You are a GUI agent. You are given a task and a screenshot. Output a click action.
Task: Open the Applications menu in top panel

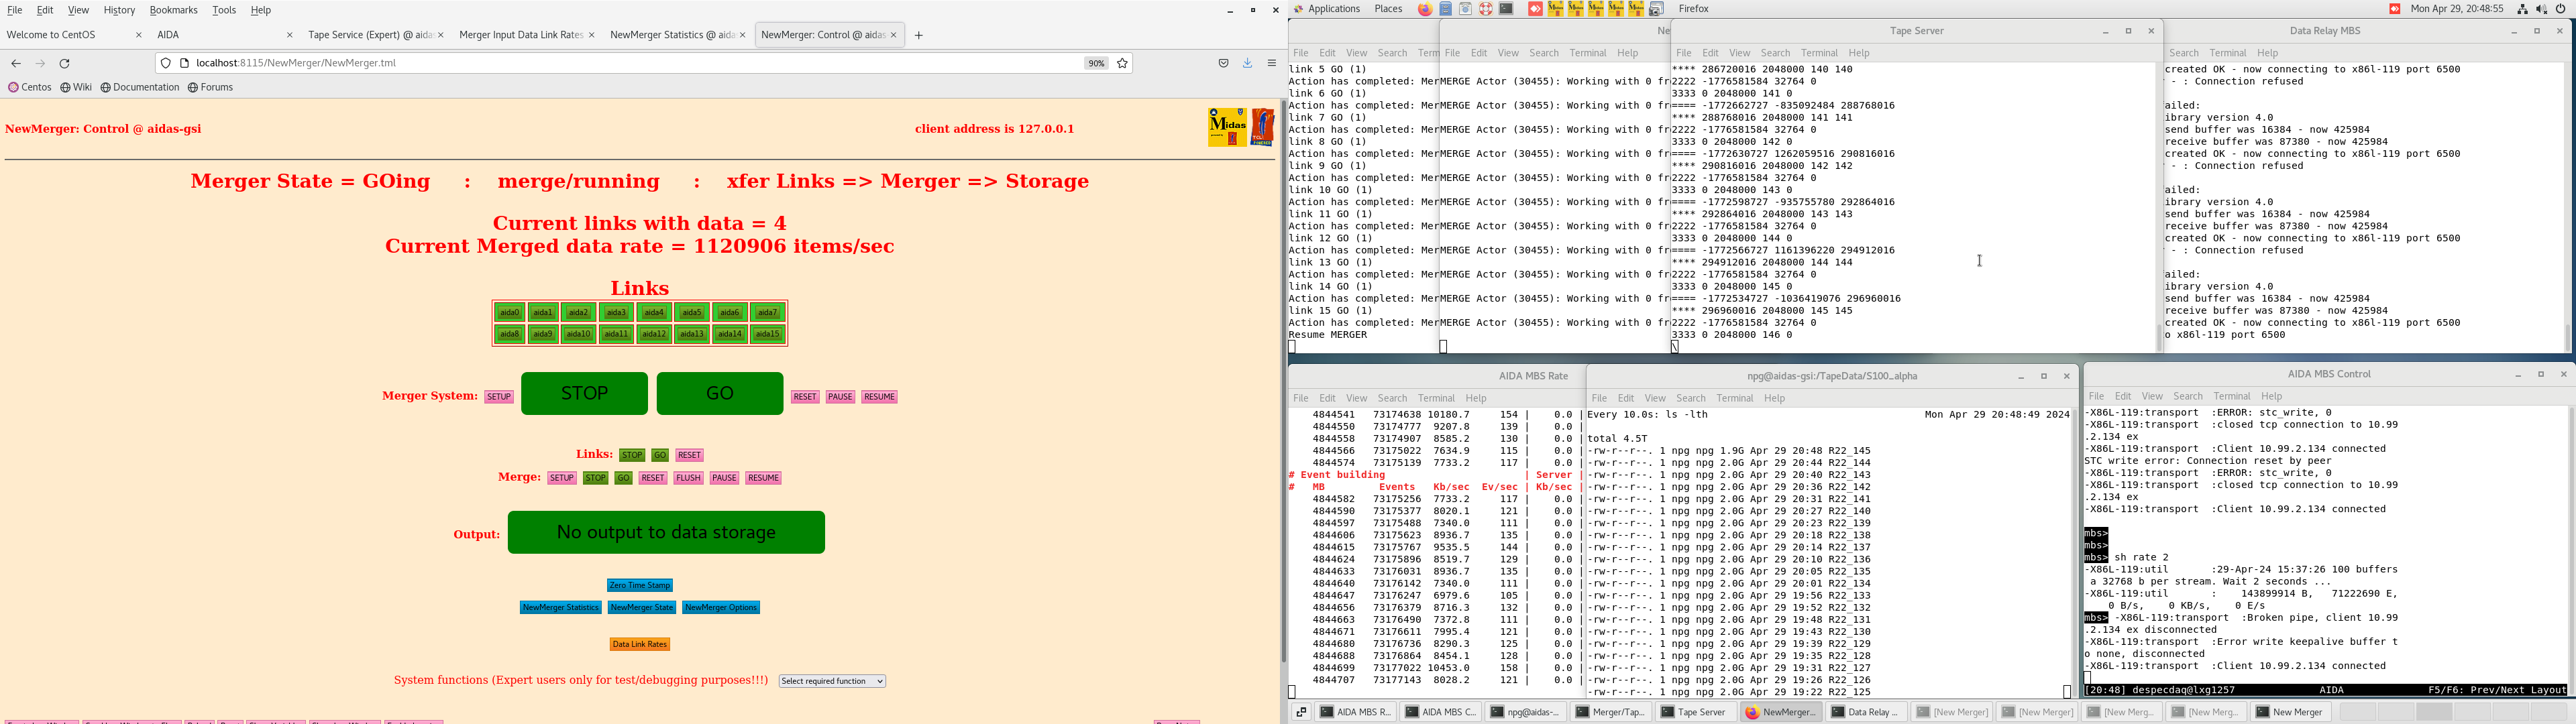click(x=1334, y=9)
